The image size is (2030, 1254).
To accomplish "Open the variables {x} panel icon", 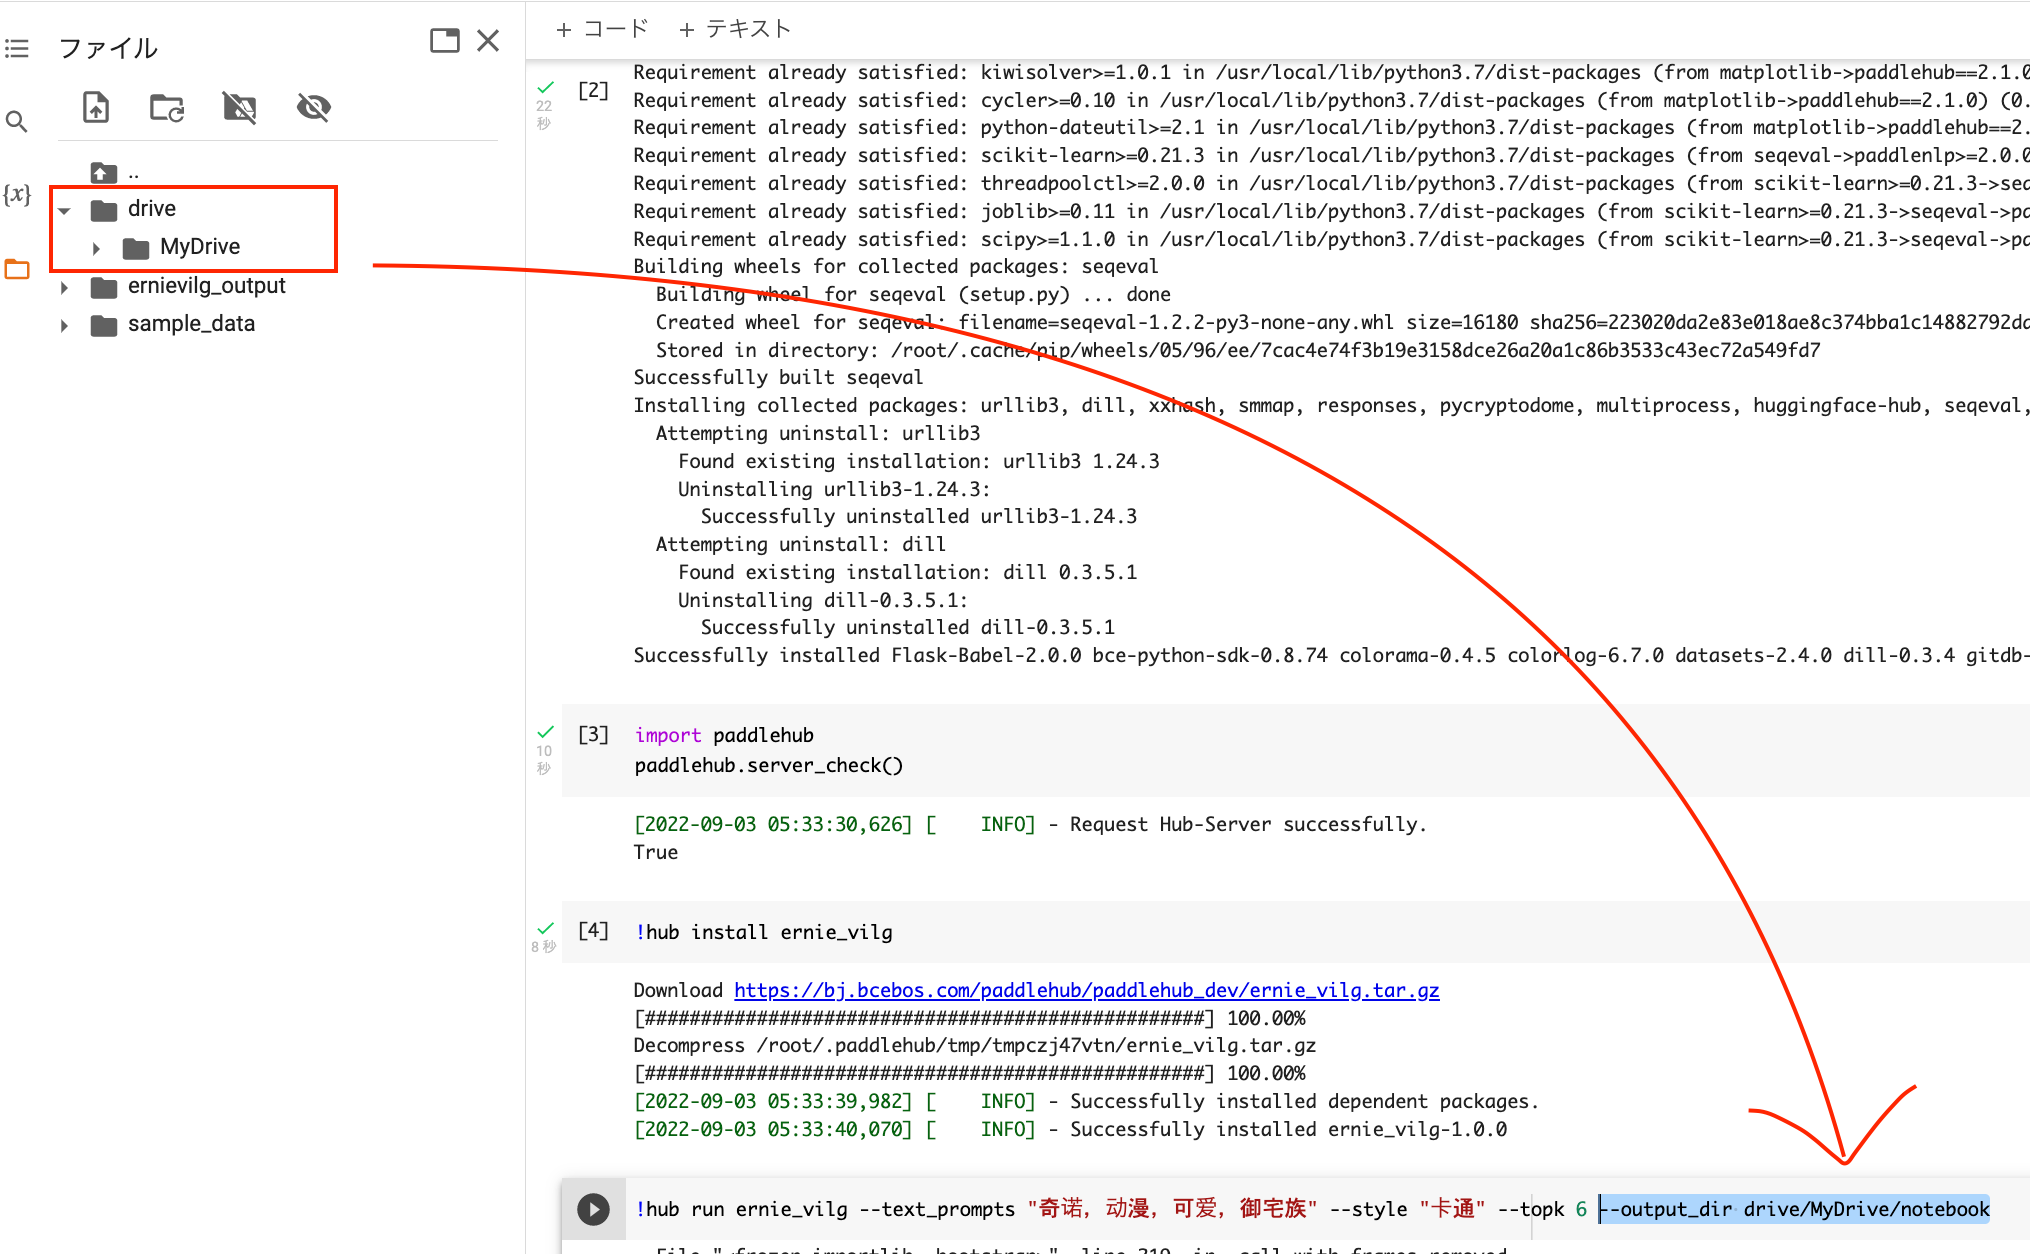I will point(17,194).
